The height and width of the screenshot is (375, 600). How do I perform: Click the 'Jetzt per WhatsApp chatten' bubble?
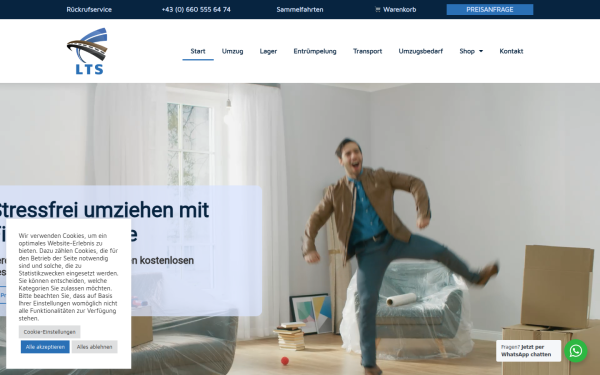pyautogui.click(x=528, y=351)
